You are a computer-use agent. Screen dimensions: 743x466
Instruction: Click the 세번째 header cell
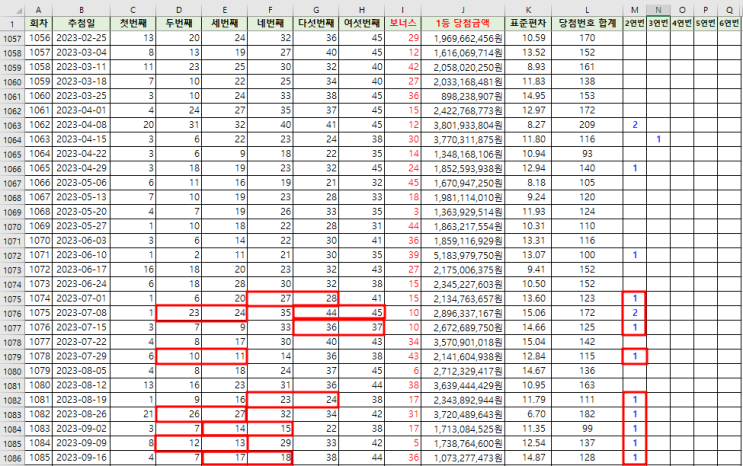[225, 23]
